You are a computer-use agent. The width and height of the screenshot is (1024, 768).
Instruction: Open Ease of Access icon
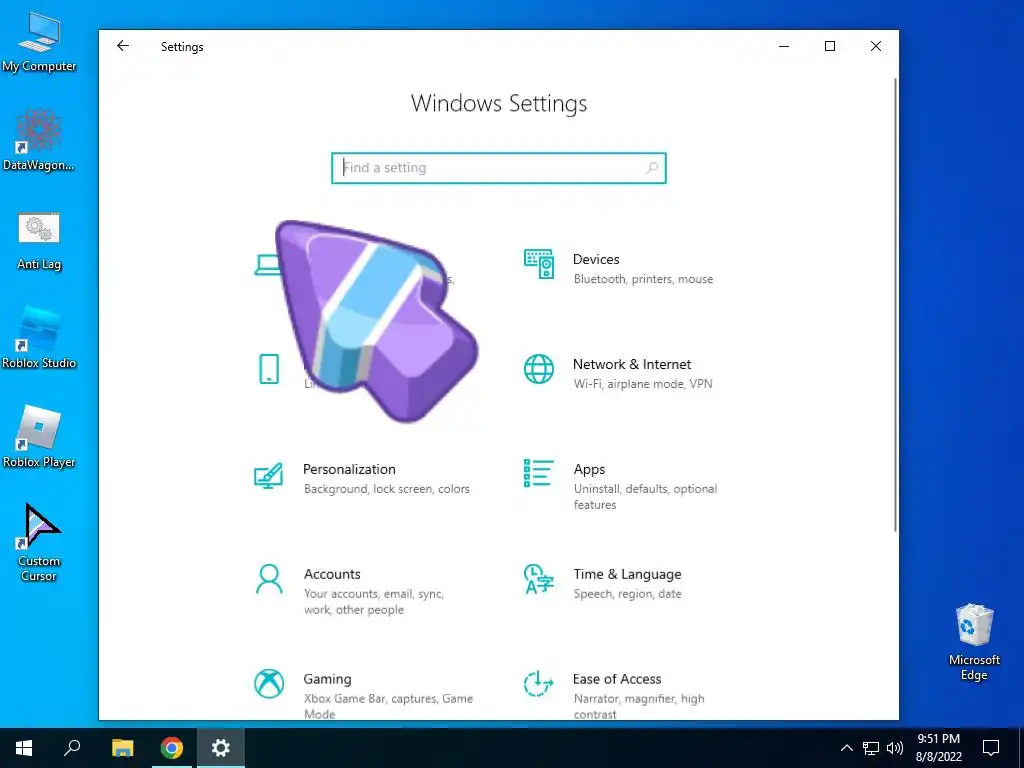(x=539, y=684)
